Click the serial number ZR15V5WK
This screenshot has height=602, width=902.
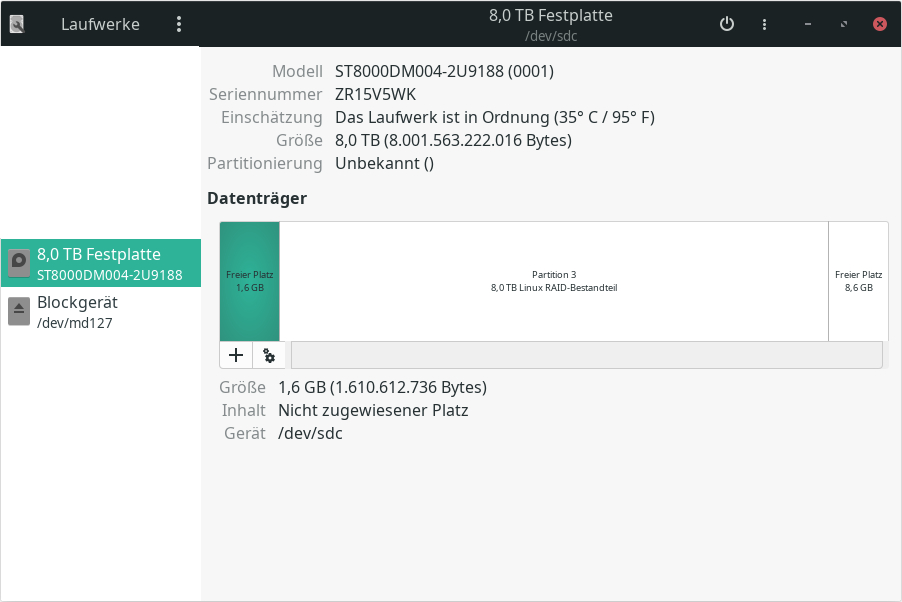pos(375,94)
